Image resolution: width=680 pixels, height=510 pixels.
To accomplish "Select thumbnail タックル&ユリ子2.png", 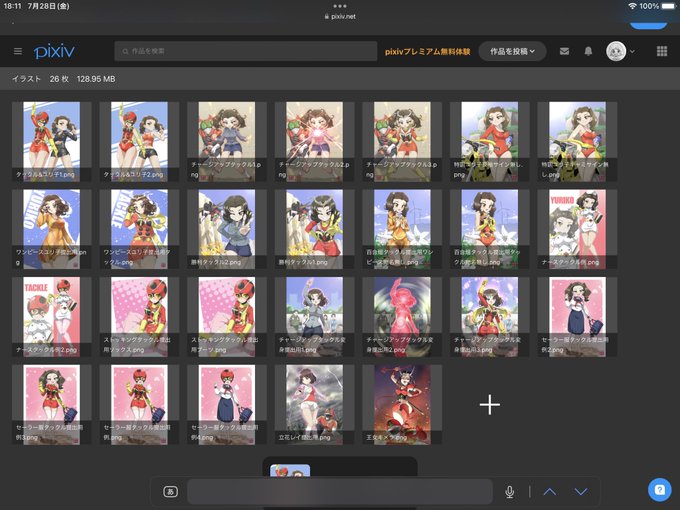I will point(139,141).
